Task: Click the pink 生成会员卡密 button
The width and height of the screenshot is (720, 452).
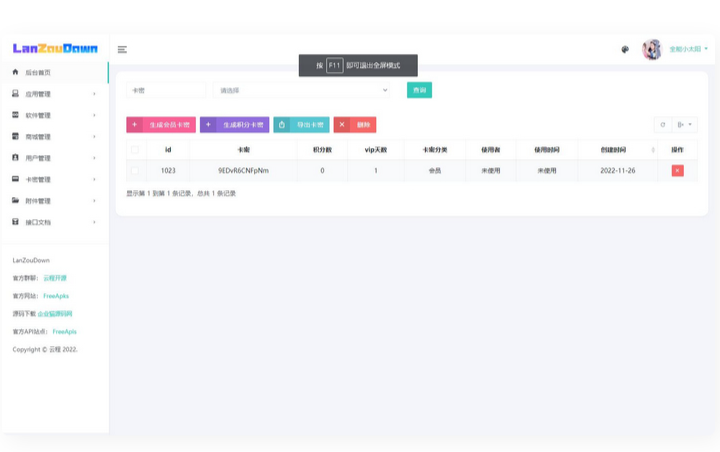Action: pos(161,124)
